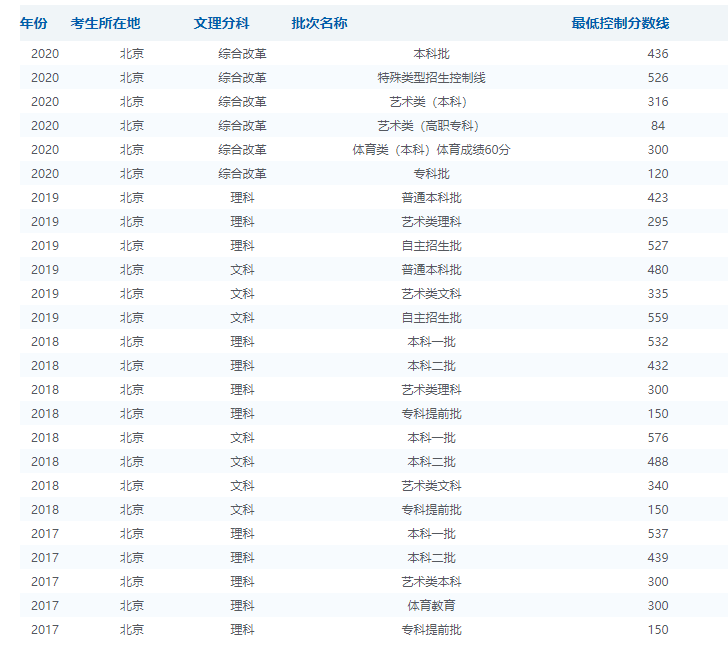Click the score 488
This screenshot has width=728, height=656.
[x=658, y=462]
